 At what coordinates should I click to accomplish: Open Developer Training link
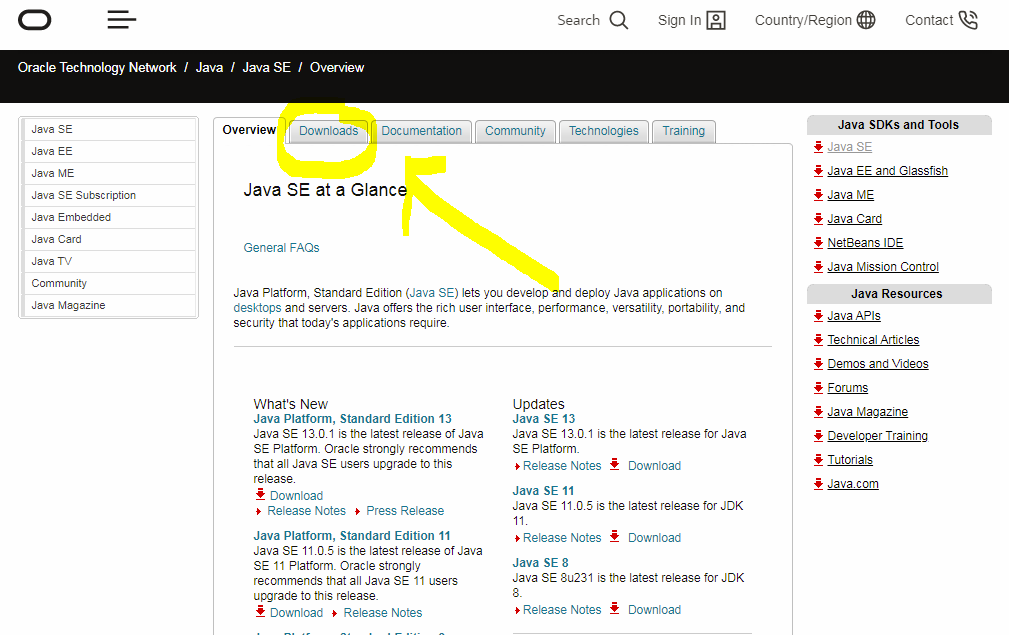click(x=878, y=436)
